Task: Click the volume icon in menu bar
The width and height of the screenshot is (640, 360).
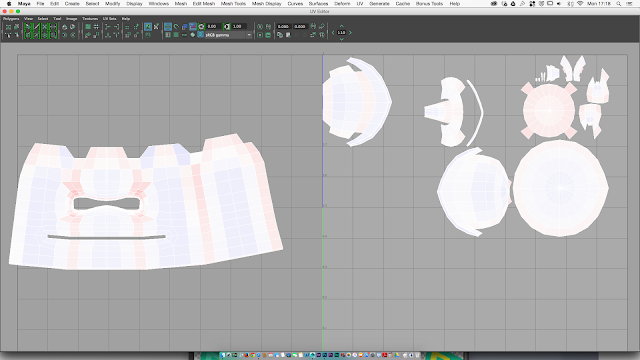Action: point(559,4)
